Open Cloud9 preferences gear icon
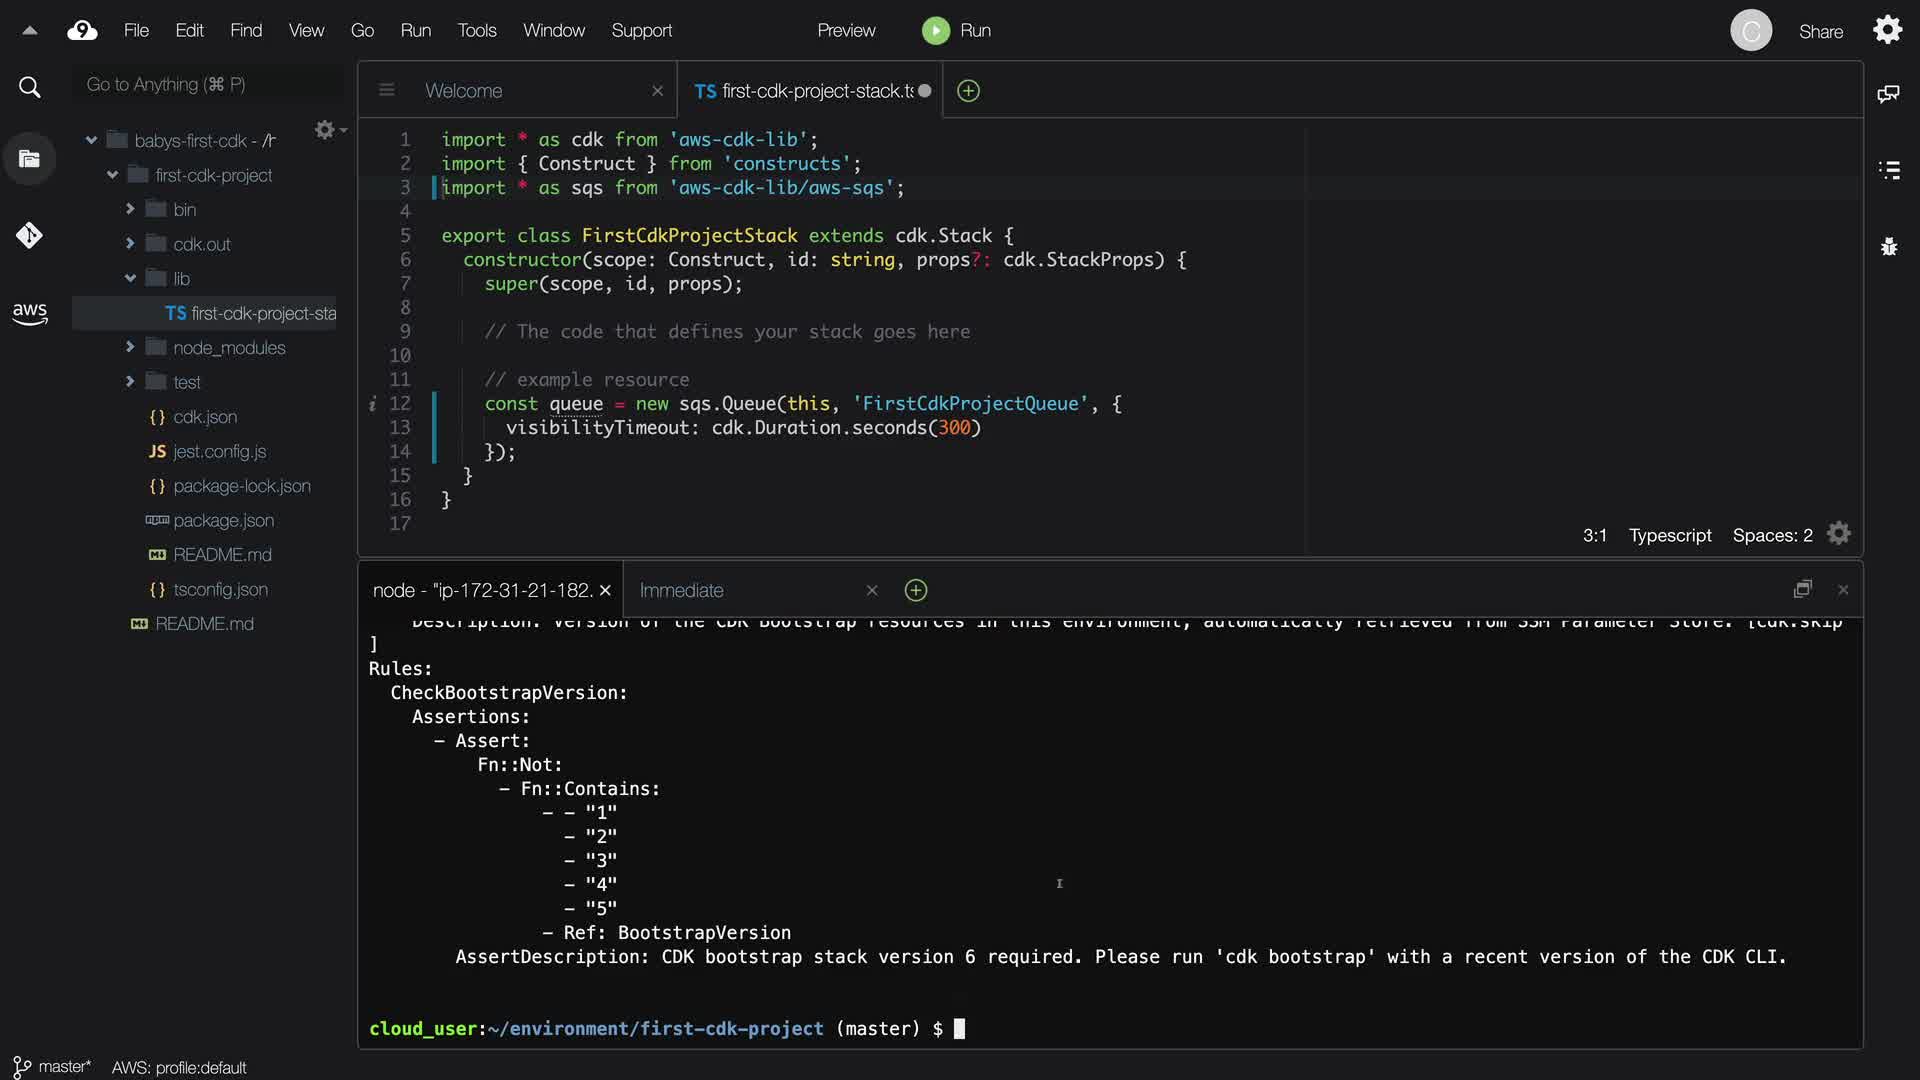The height and width of the screenshot is (1080, 1920). point(1887,30)
